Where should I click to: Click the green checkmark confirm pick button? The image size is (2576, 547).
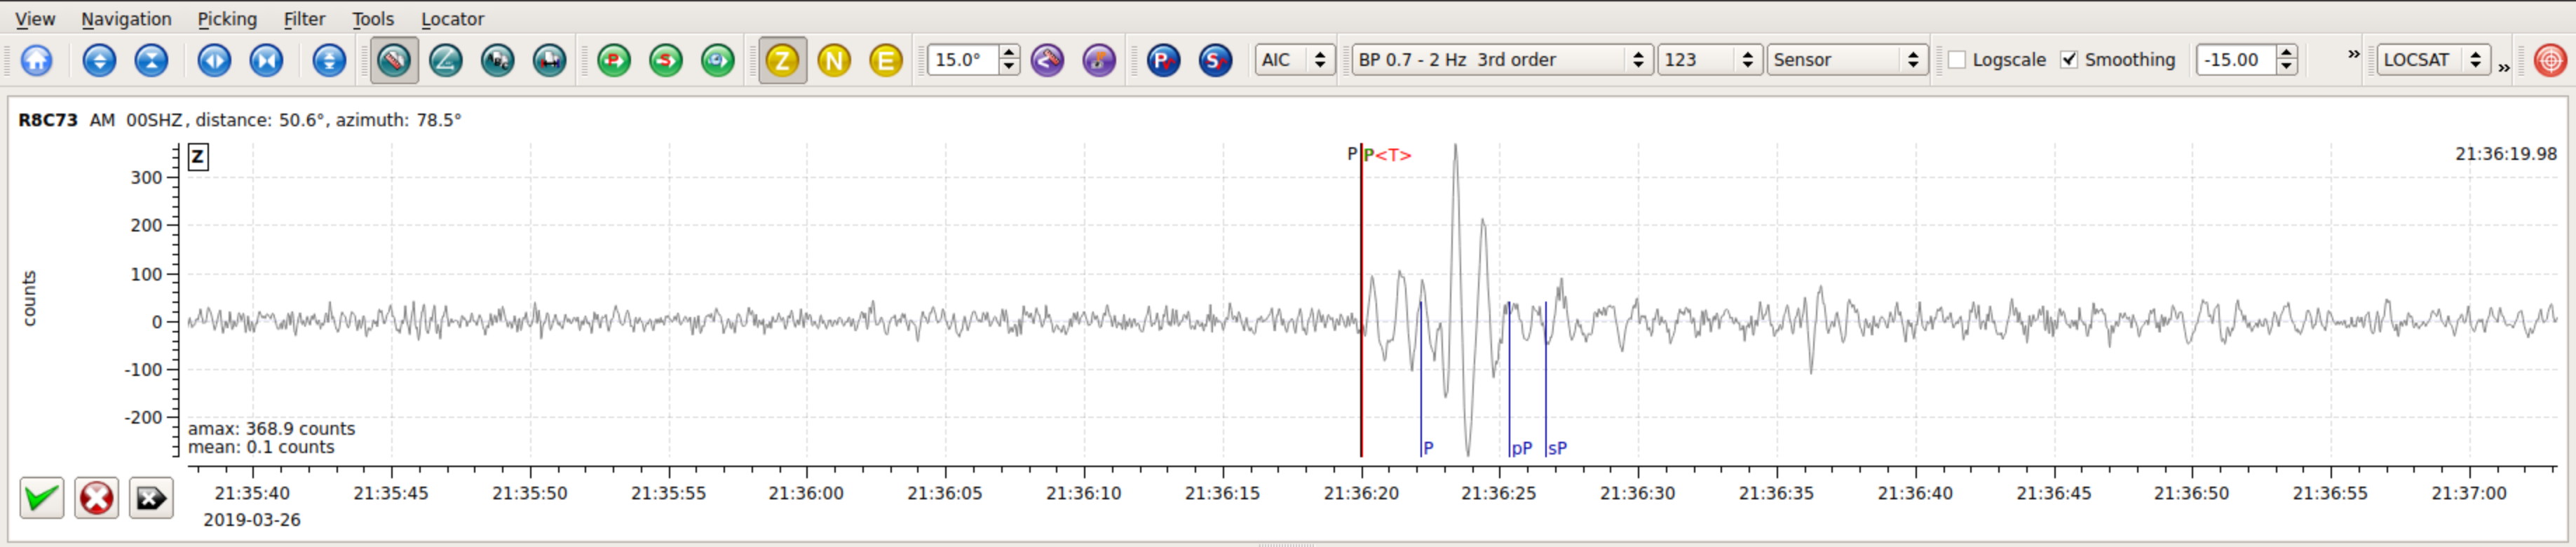tap(42, 498)
